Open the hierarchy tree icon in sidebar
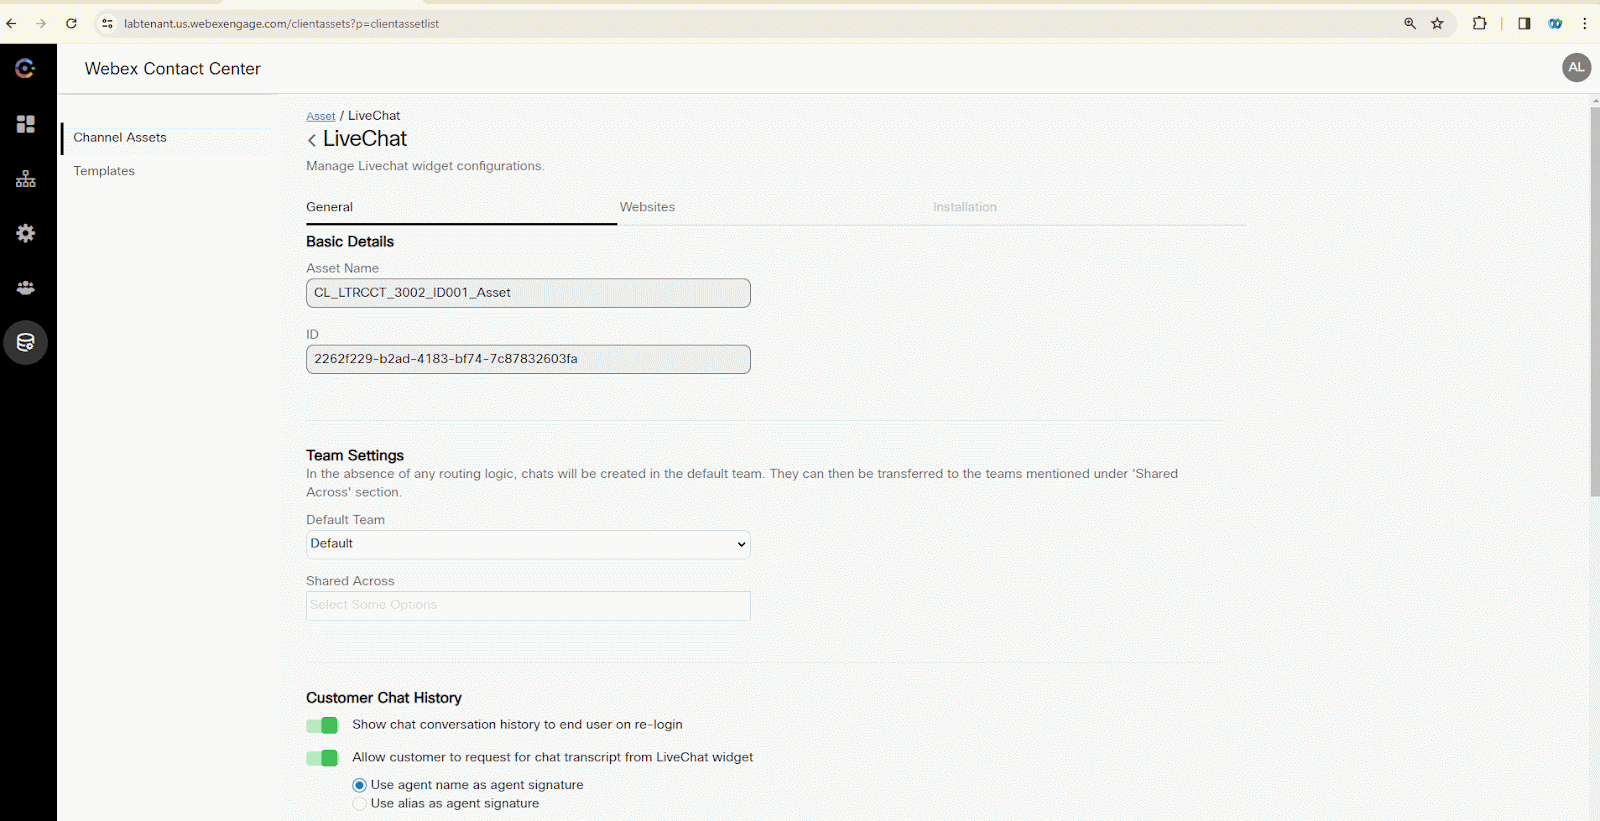 pos(26,179)
